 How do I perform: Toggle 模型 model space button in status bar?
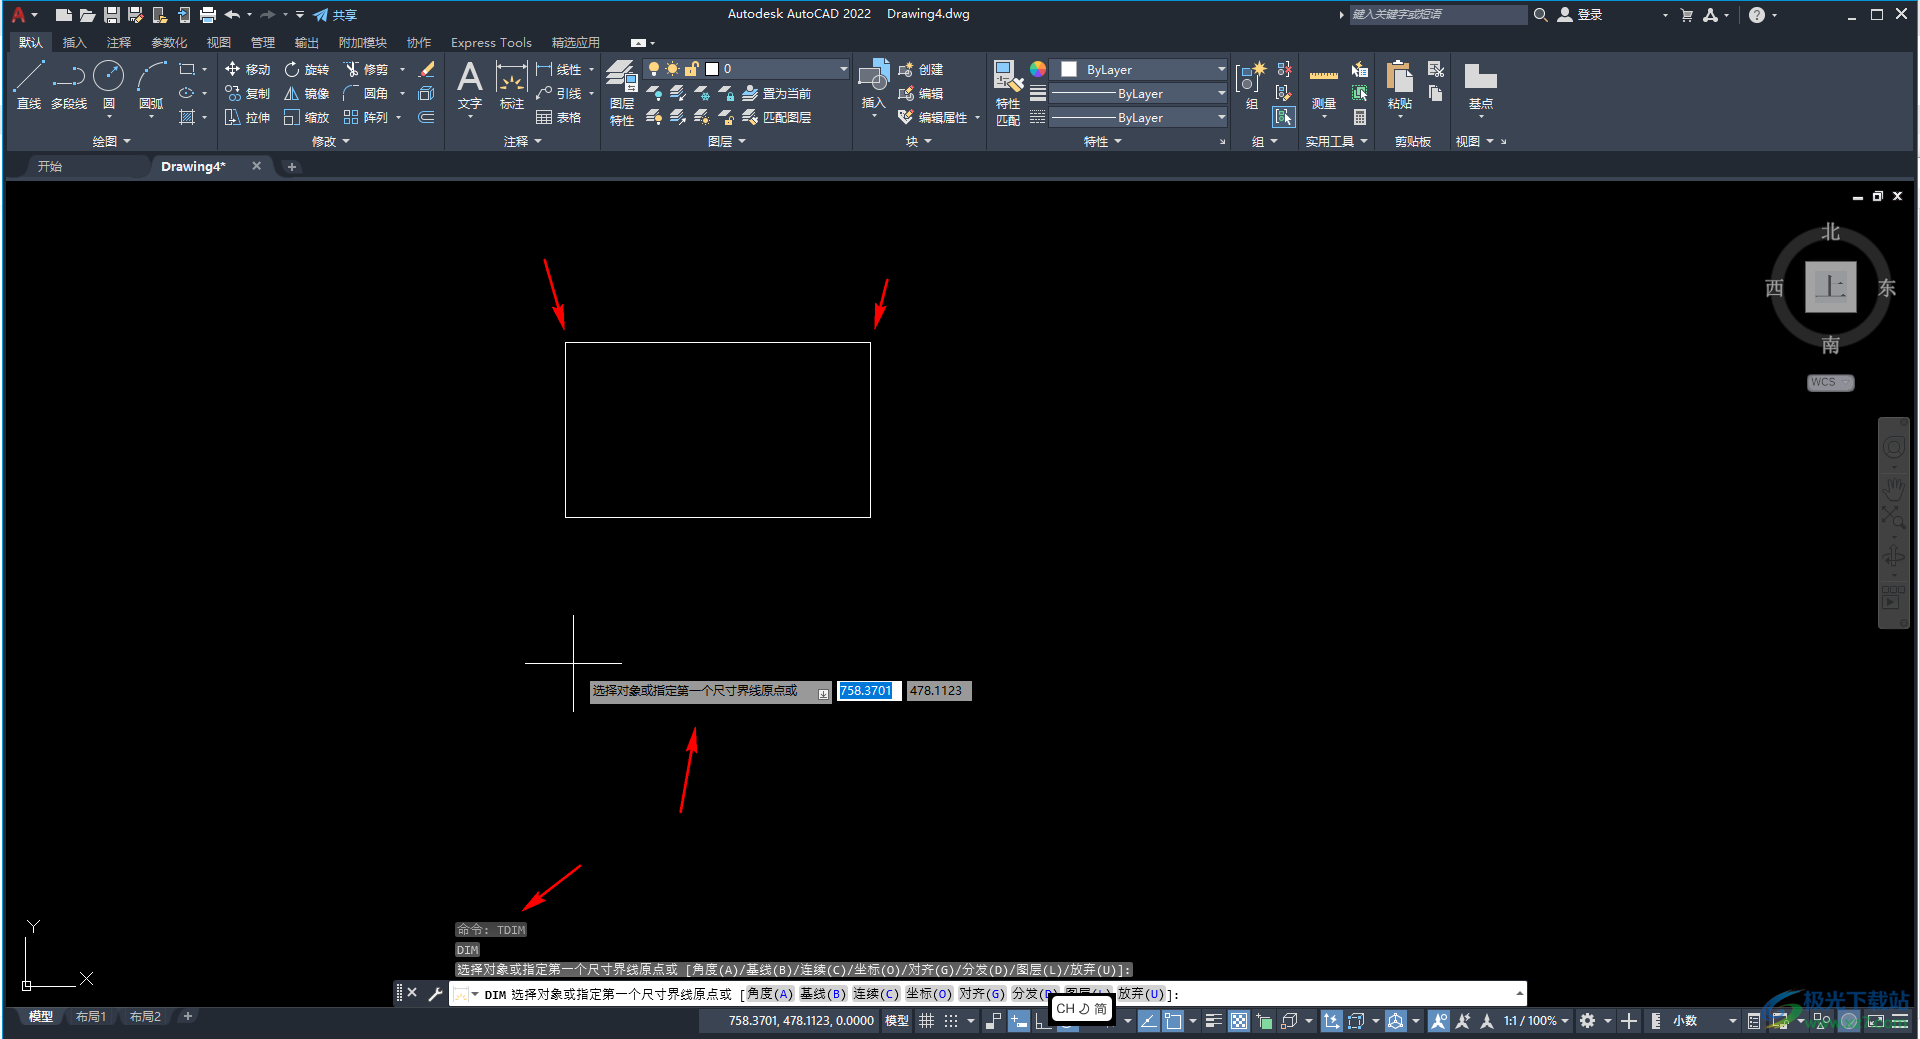[x=897, y=1021]
